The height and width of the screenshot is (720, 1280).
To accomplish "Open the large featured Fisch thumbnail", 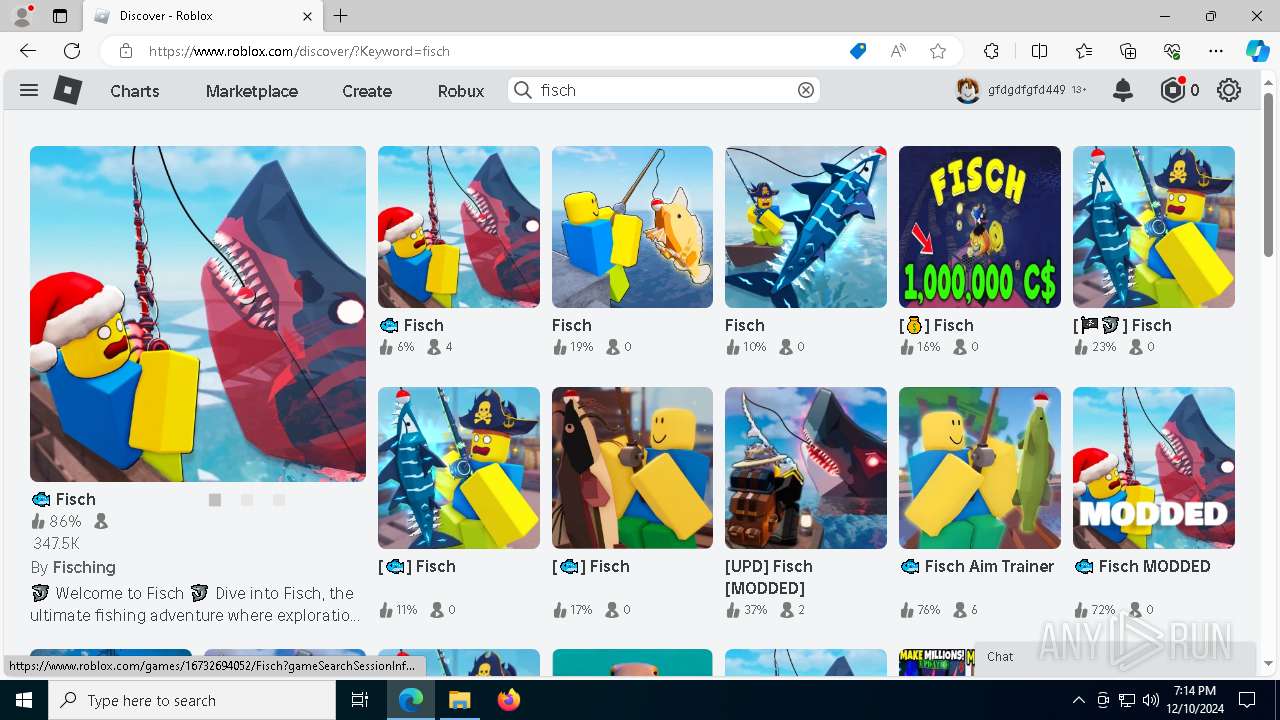I will [x=198, y=314].
